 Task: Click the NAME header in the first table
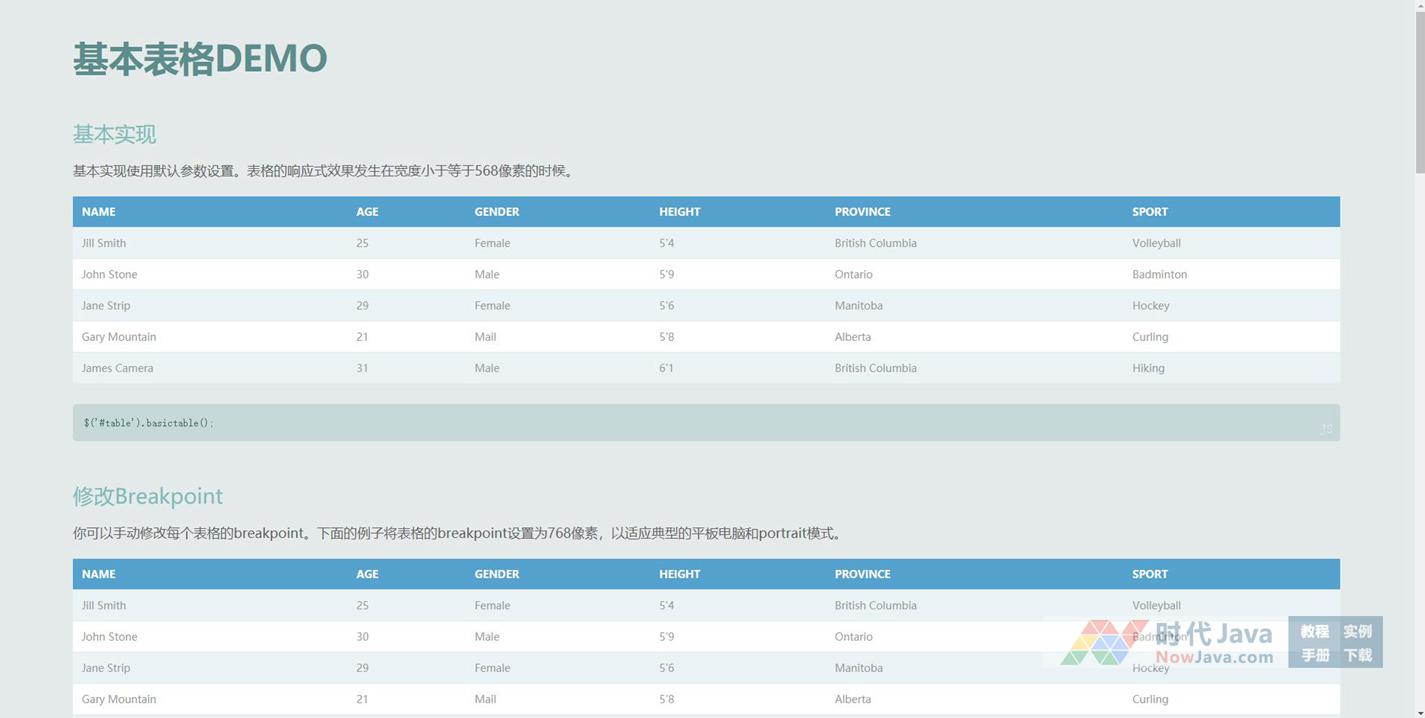point(98,212)
